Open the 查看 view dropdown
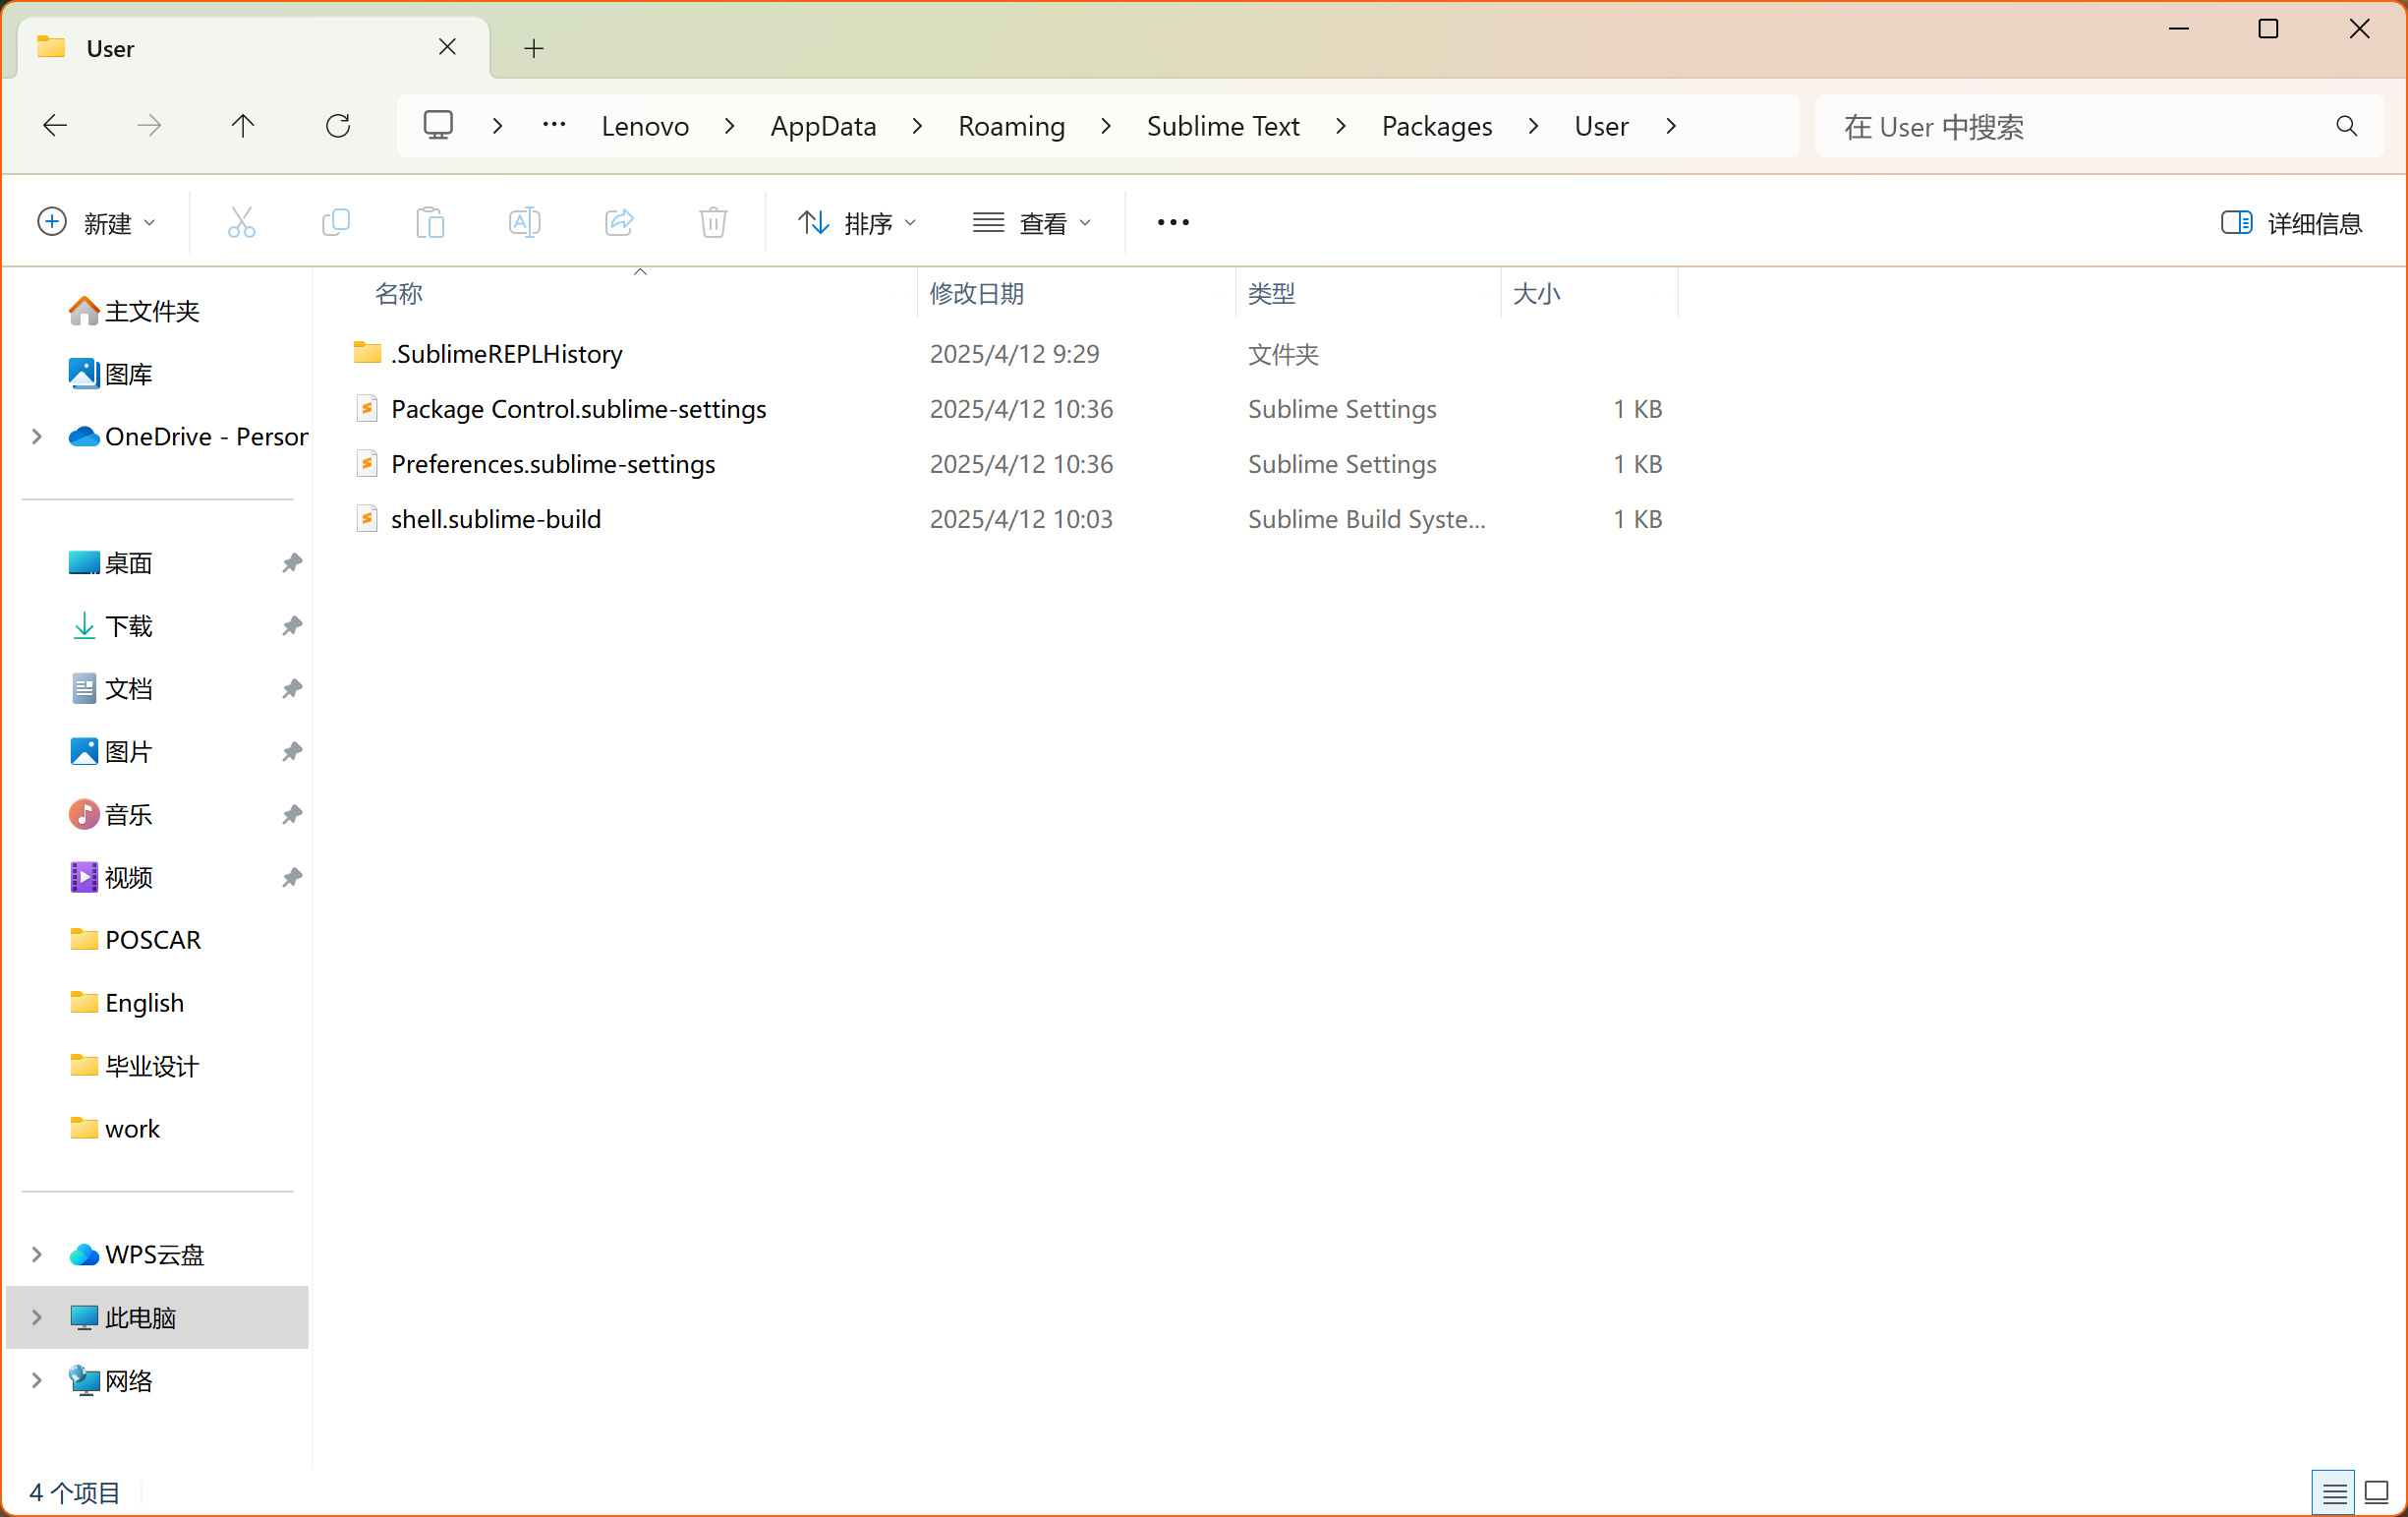Screen dimensions: 2408x1517 (1032, 222)
